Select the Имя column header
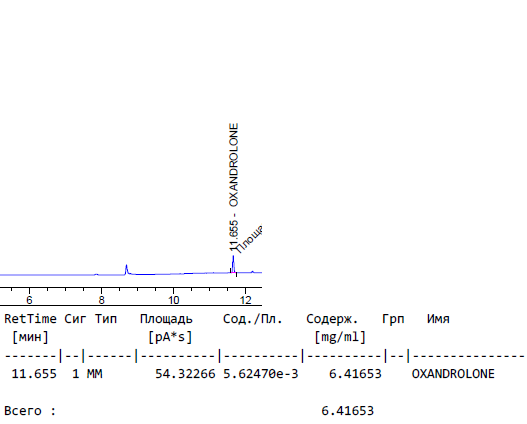The height and width of the screenshot is (424, 527). (438, 319)
